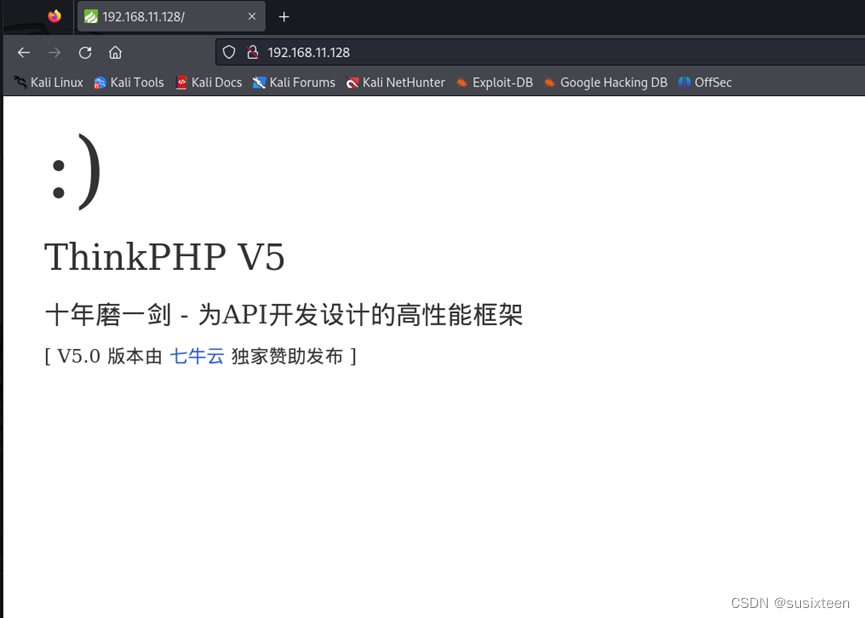Click the tracking protection shield icon
The height and width of the screenshot is (618, 865).
[x=229, y=52]
